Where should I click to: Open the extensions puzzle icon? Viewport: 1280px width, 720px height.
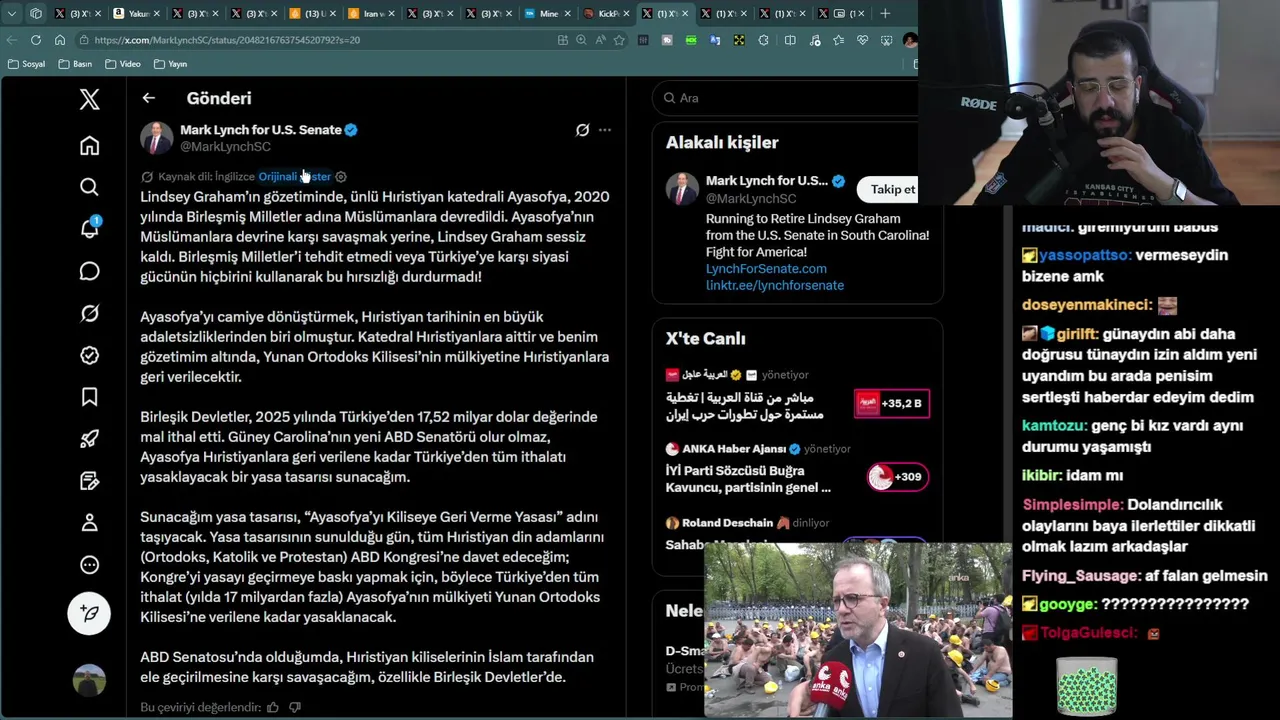click(764, 40)
